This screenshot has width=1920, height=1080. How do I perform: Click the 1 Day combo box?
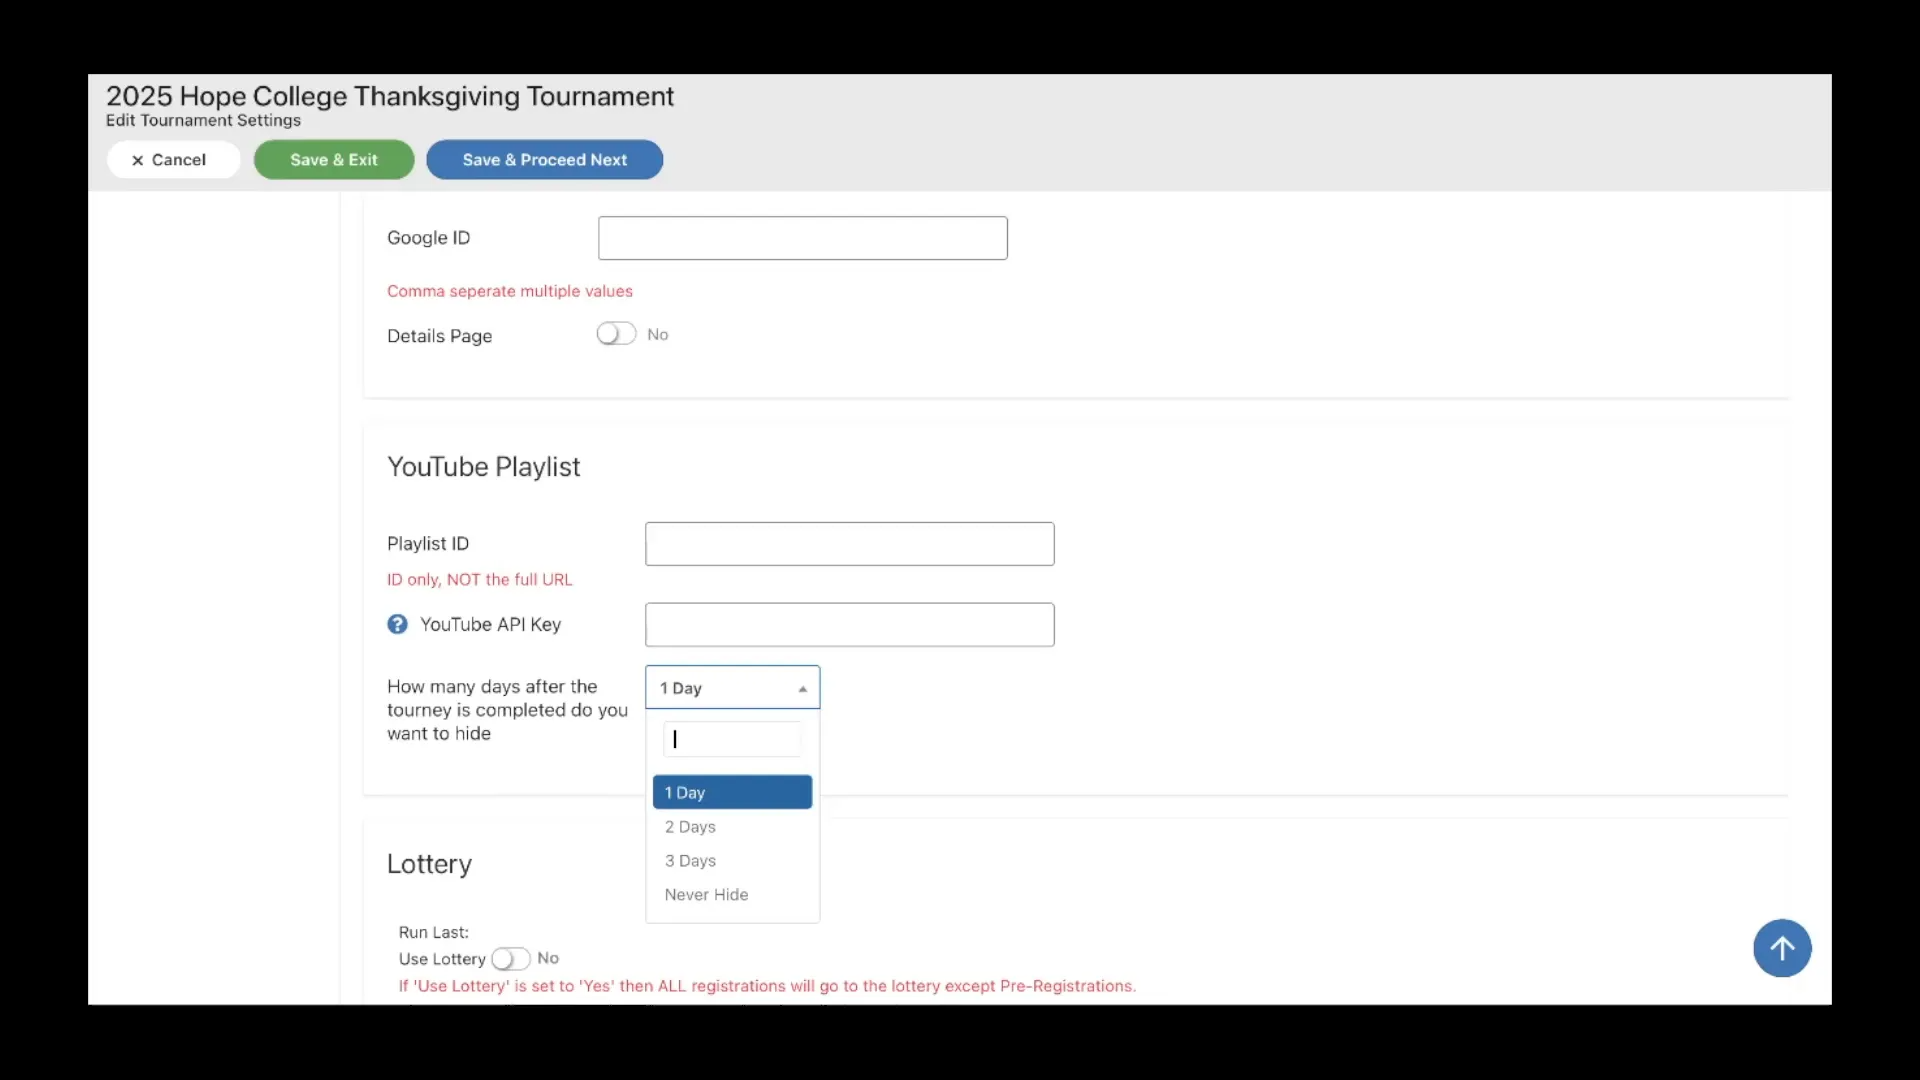[720, 688]
